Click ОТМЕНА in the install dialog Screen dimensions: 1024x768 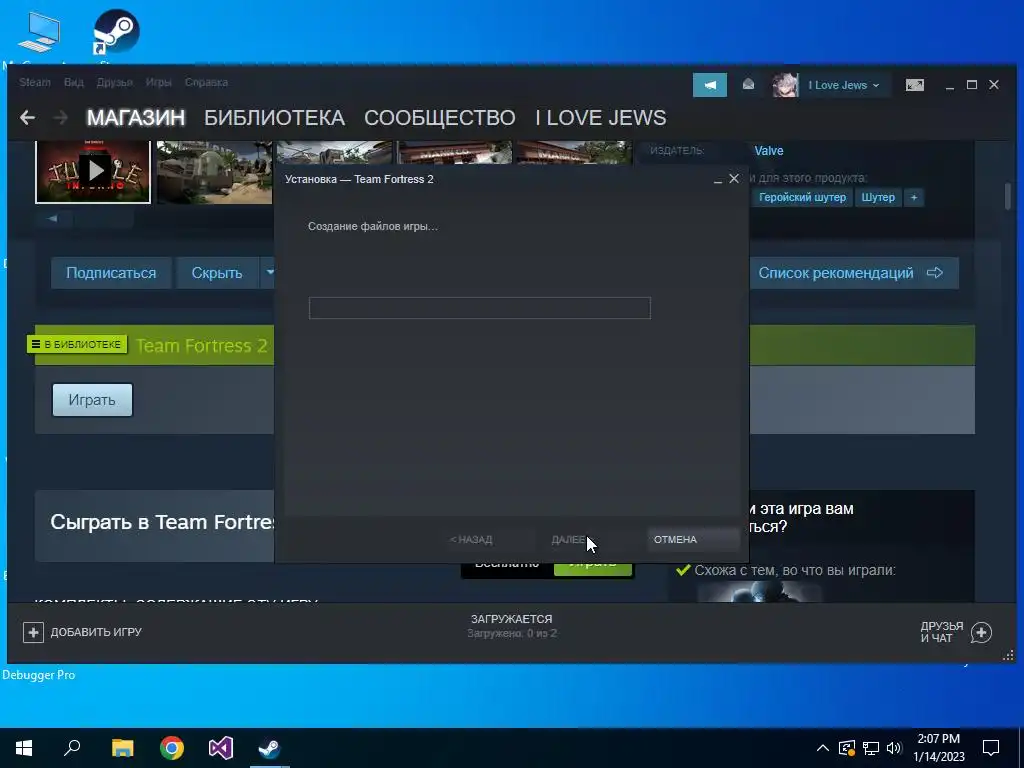692,539
